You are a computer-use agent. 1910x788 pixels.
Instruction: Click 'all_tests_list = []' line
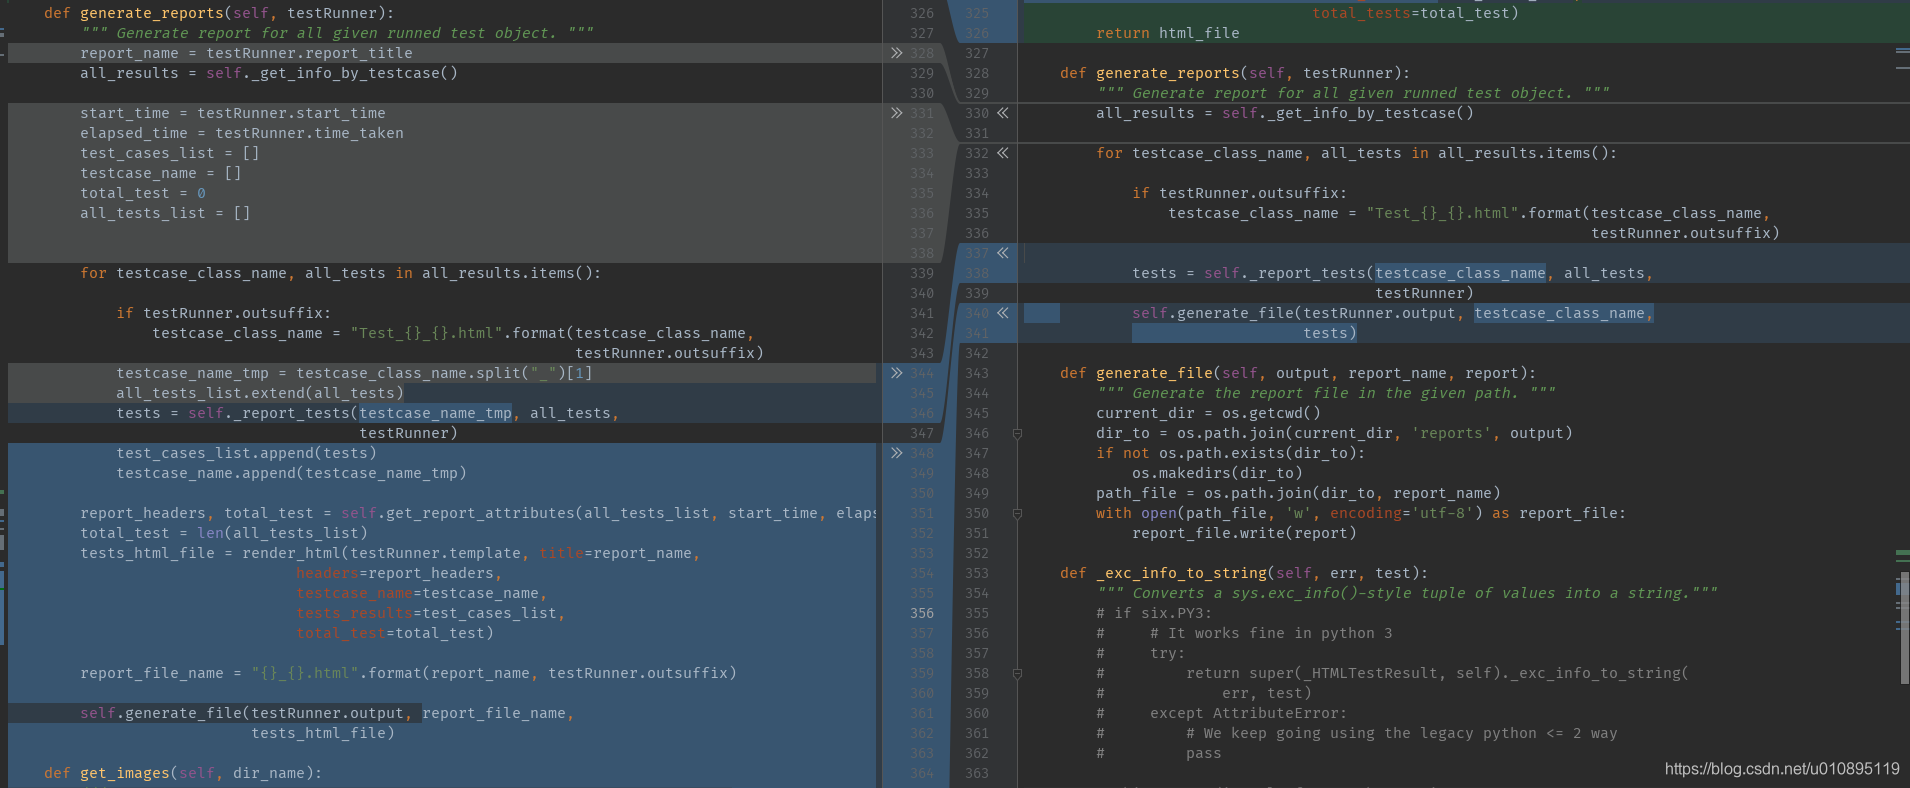[165, 213]
